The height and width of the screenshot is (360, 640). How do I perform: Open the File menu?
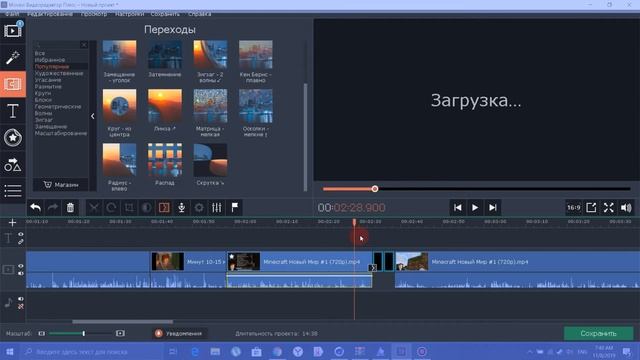tap(12, 14)
